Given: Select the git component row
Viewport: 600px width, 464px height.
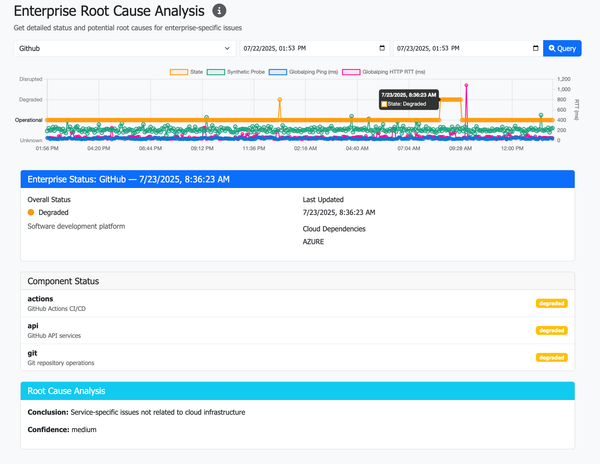Looking at the screenshot, I should pos(297,358).
